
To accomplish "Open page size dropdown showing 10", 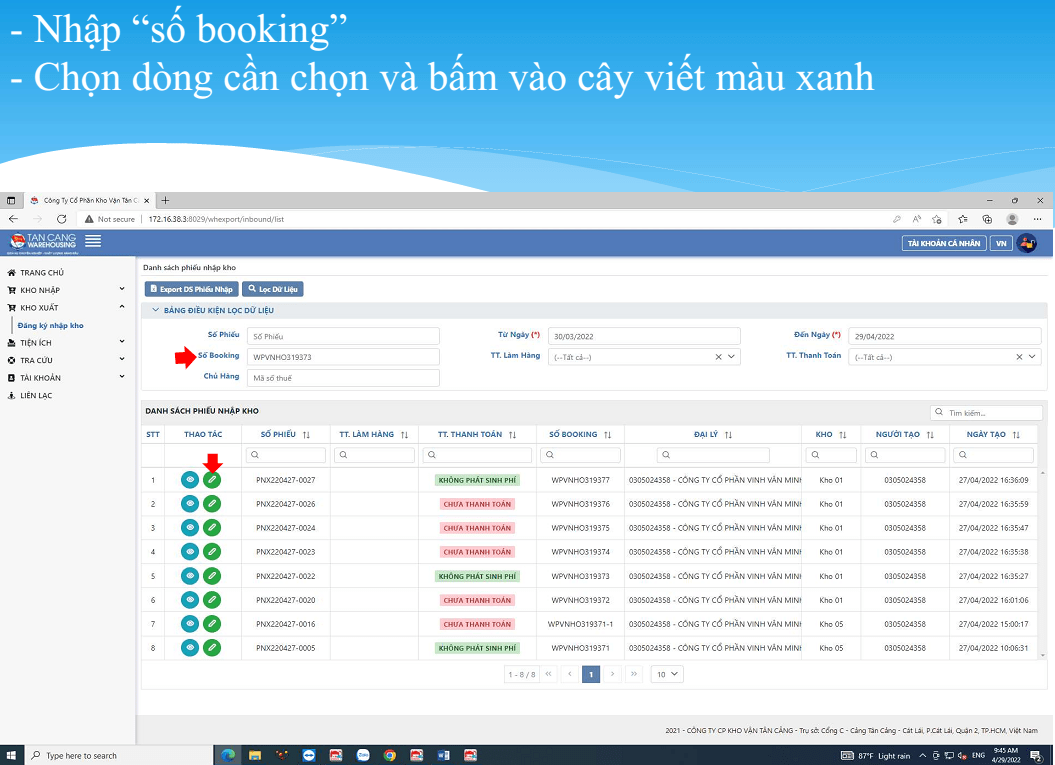I will pos(667,674).
